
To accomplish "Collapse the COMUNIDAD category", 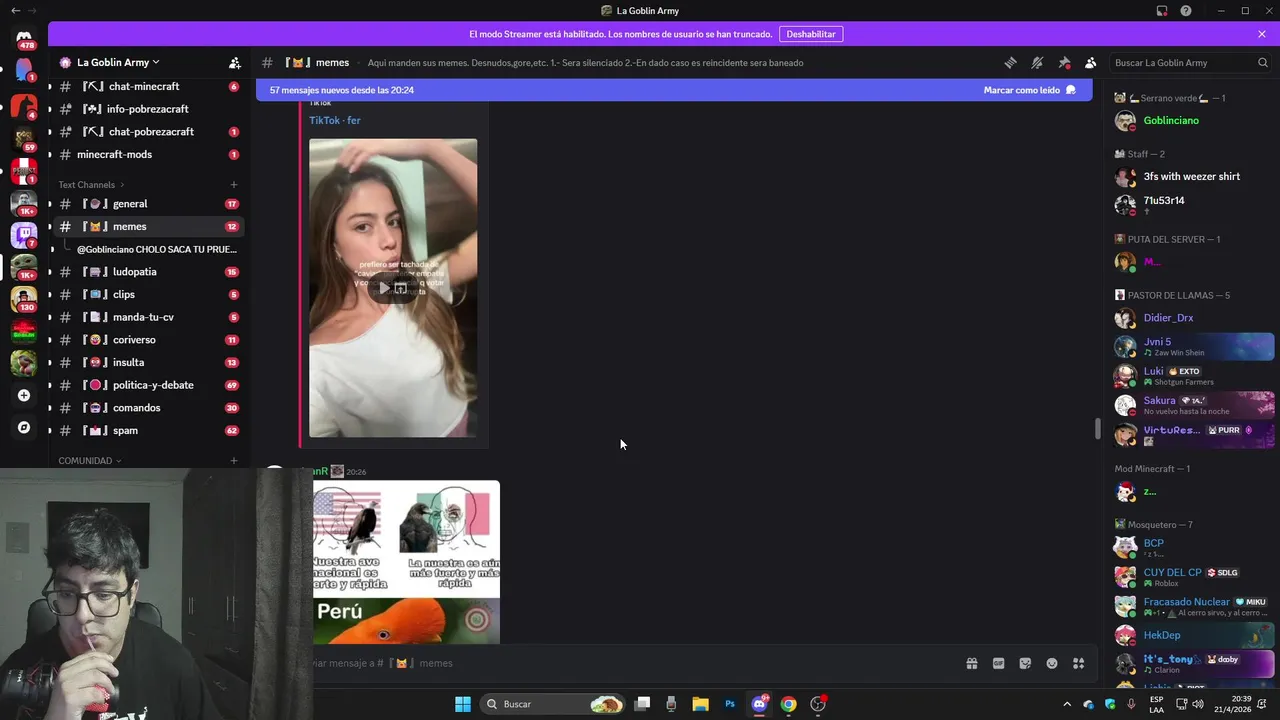I will click(x=90, y=461).
